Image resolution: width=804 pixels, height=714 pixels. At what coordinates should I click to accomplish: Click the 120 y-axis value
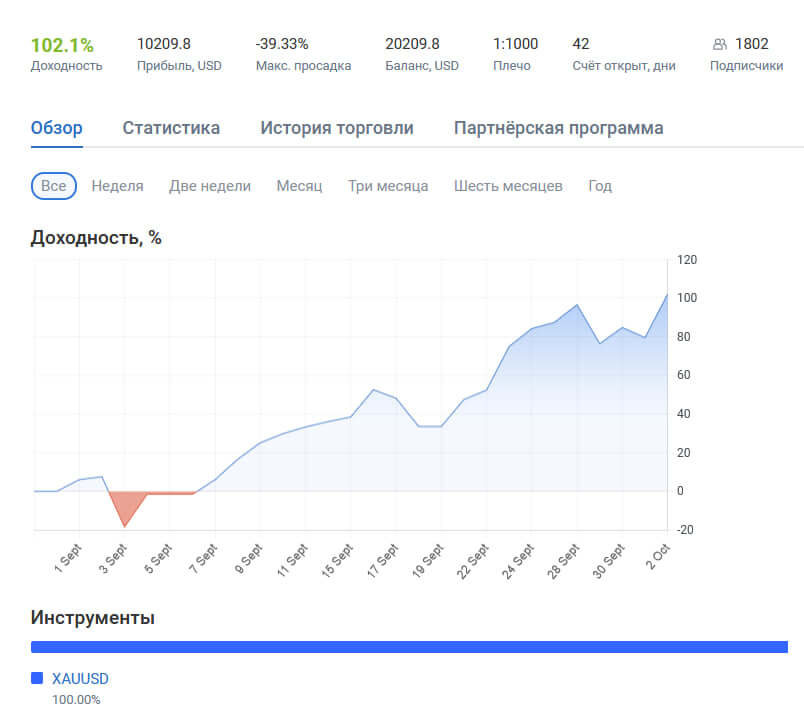point(687,260)
